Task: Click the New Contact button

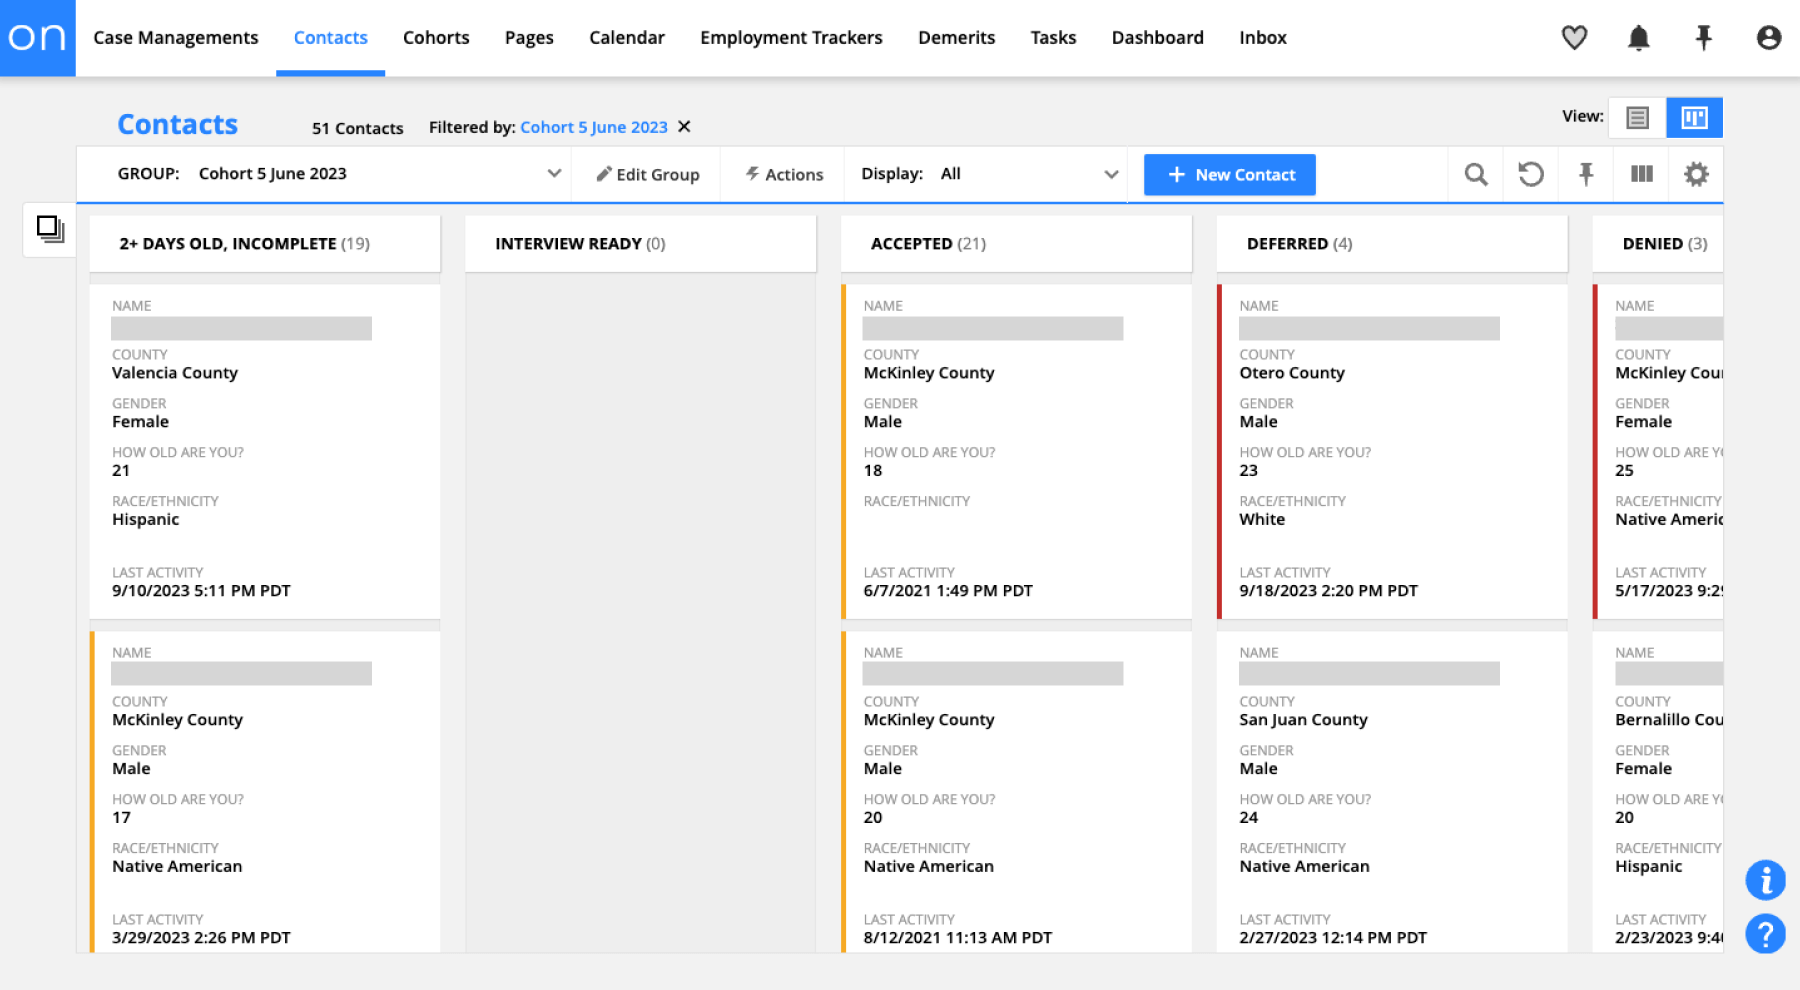Action: coord(1229,174)
